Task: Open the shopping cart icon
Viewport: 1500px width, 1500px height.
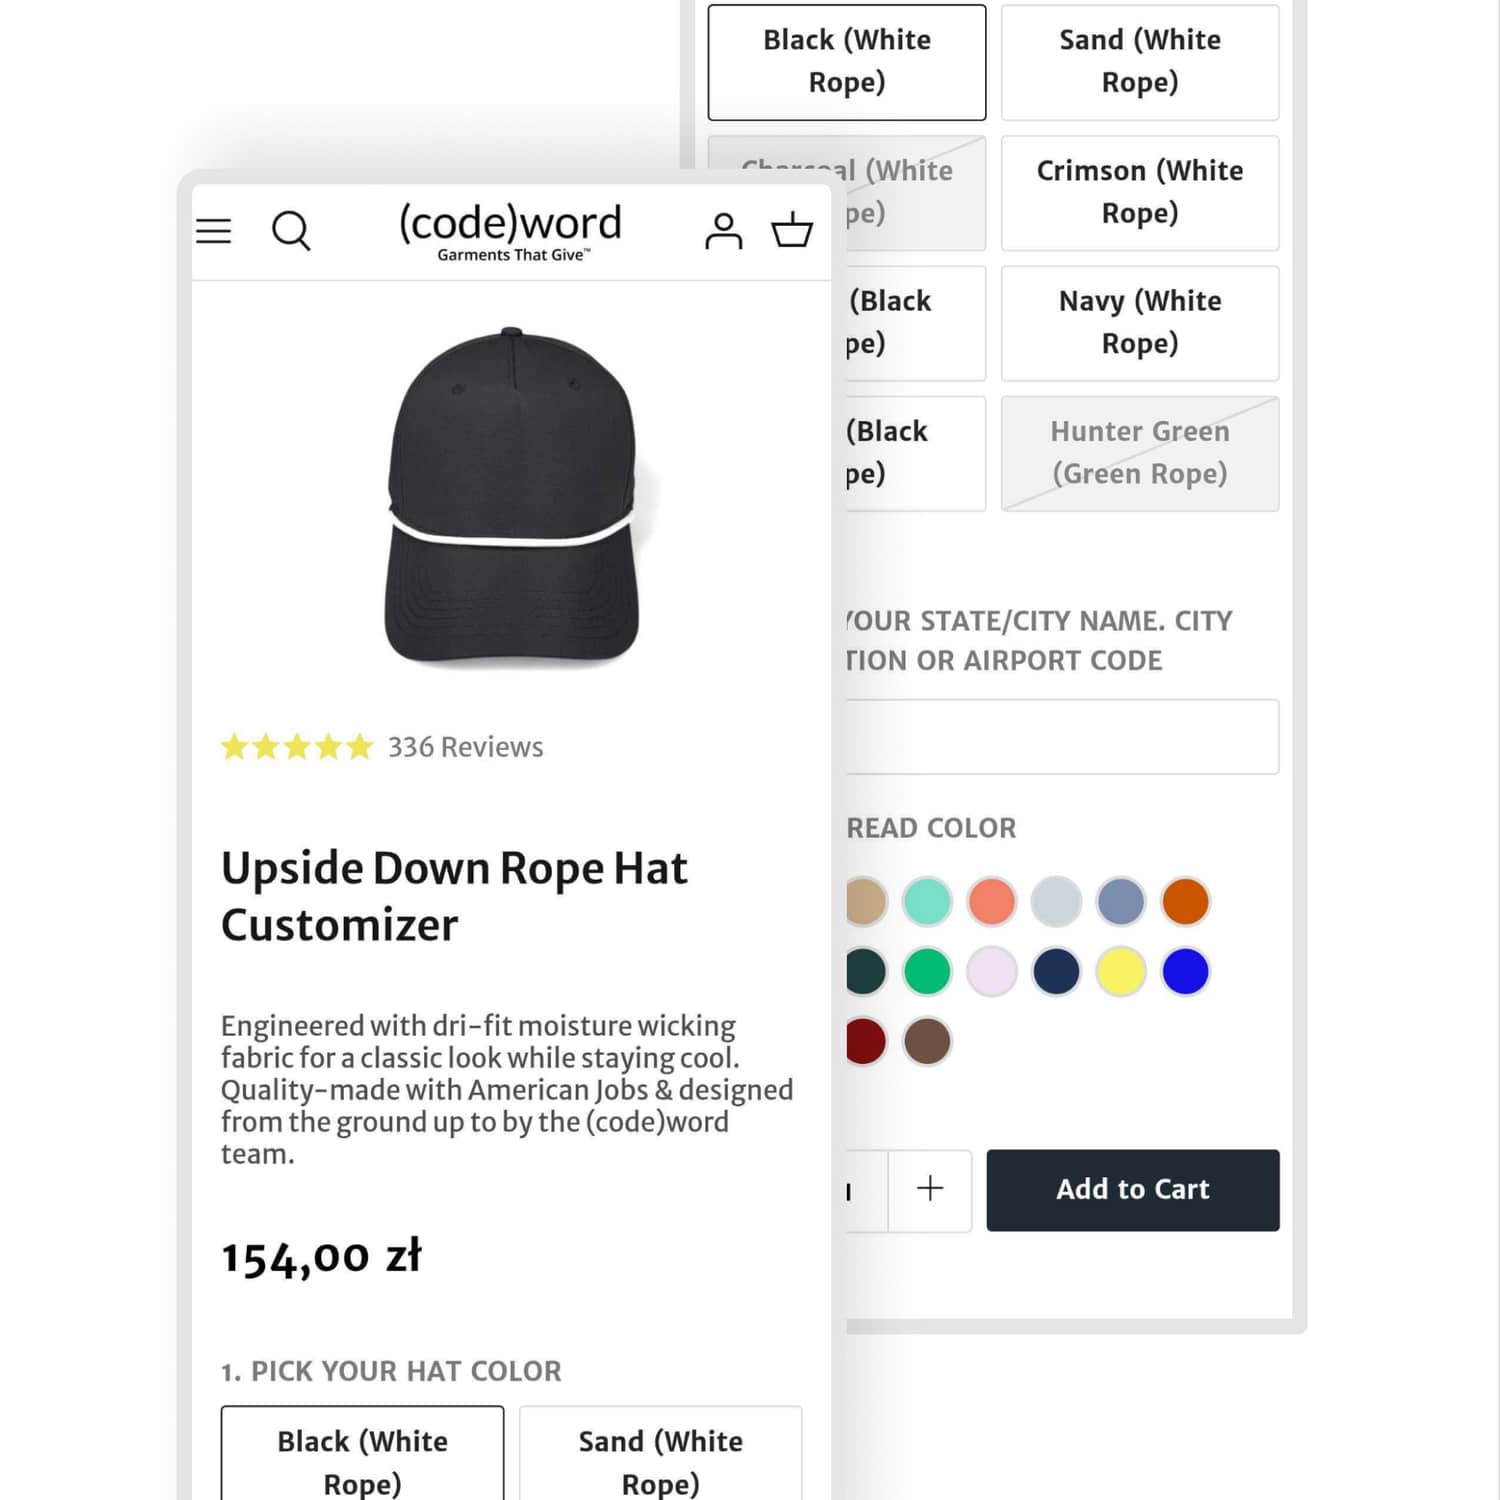Action: coord(790,231)
